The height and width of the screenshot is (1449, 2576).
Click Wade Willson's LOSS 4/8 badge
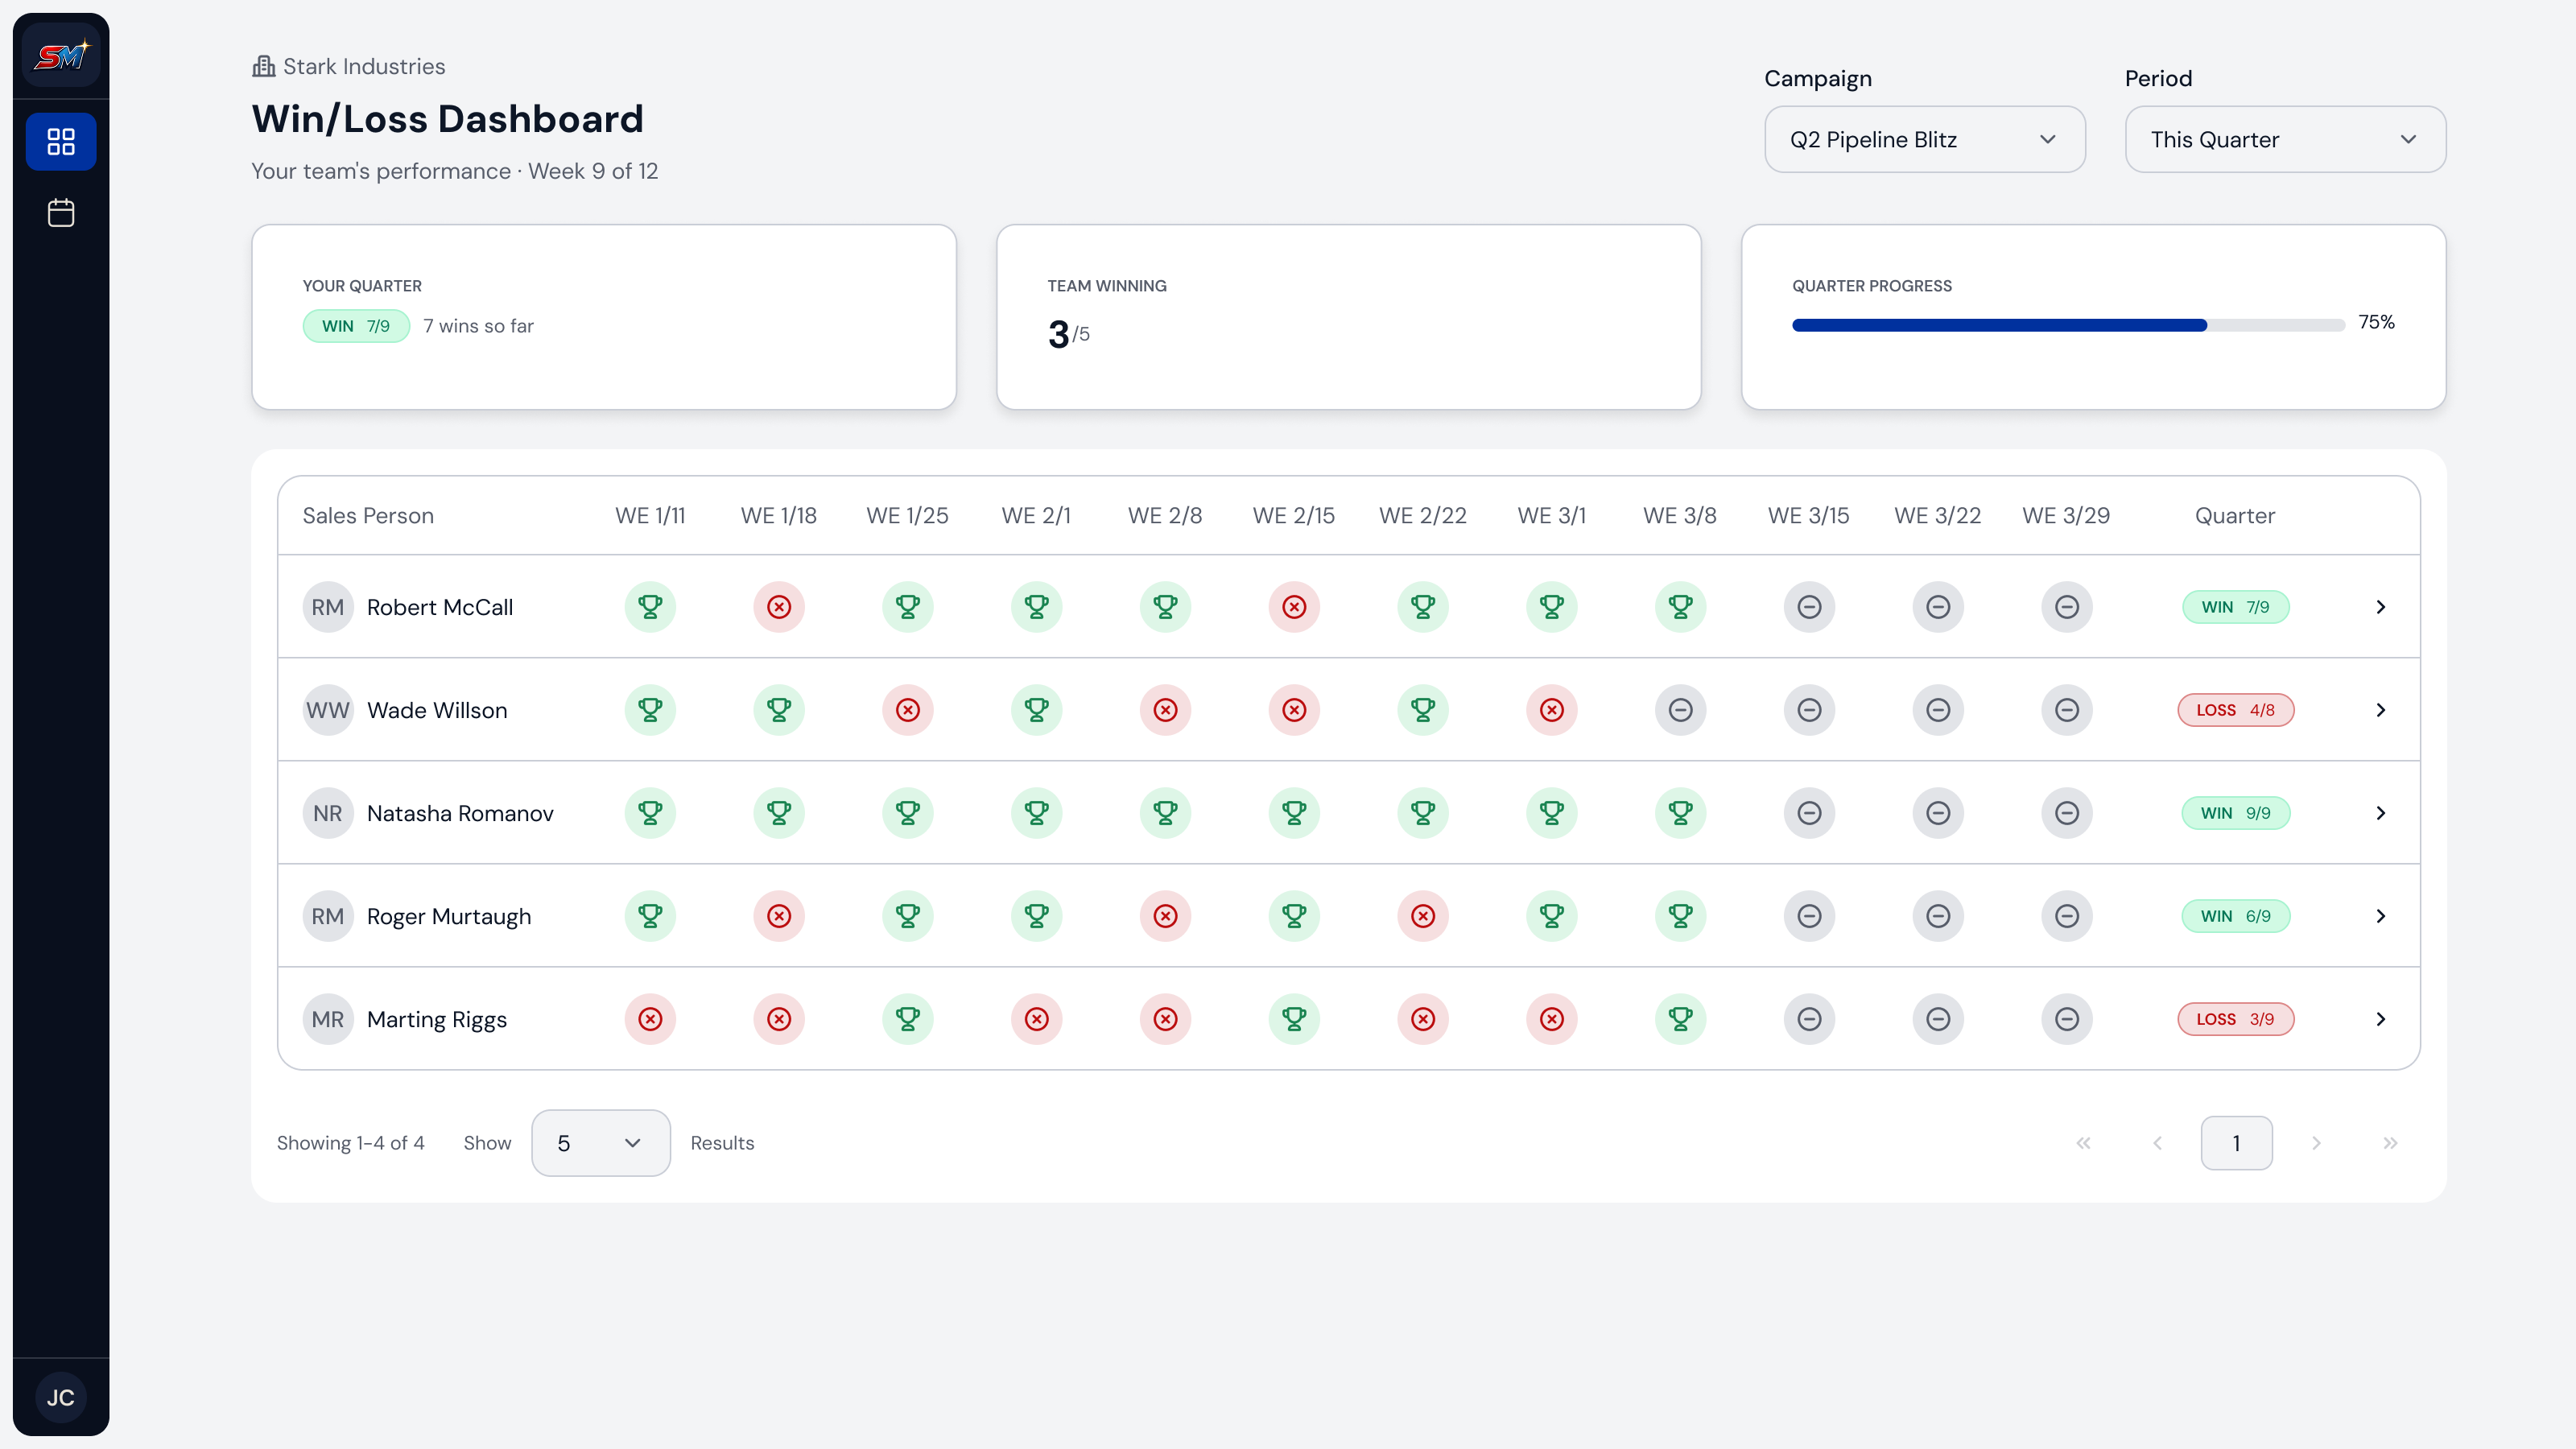(x=2236, y=710)
